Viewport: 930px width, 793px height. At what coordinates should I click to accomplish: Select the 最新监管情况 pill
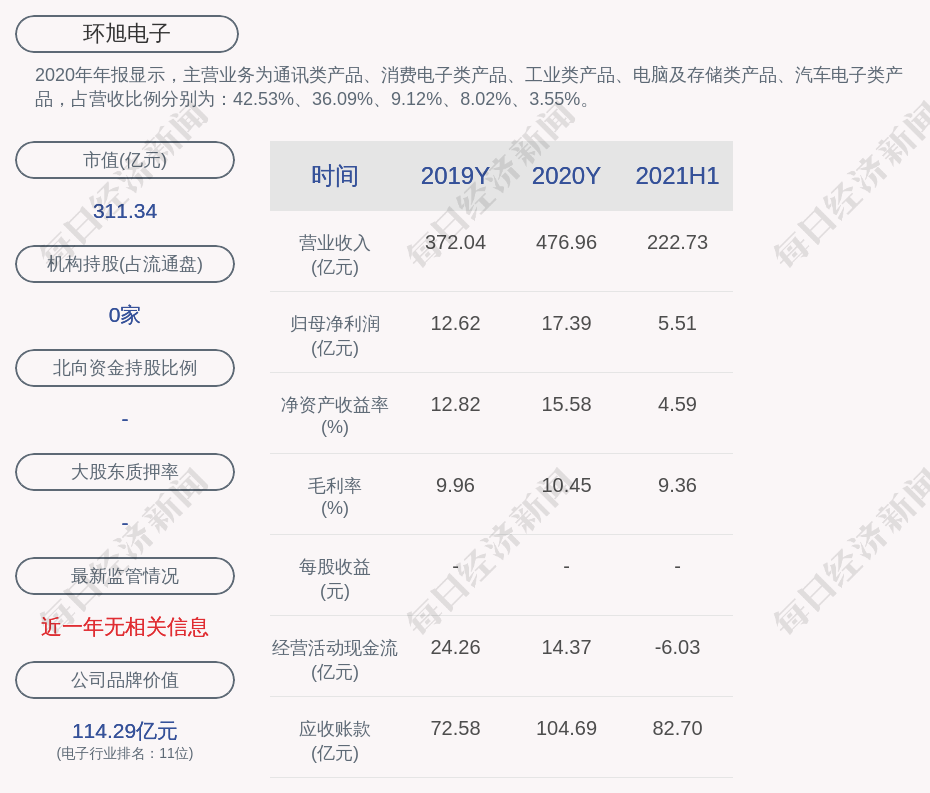(x=125, y=576)
